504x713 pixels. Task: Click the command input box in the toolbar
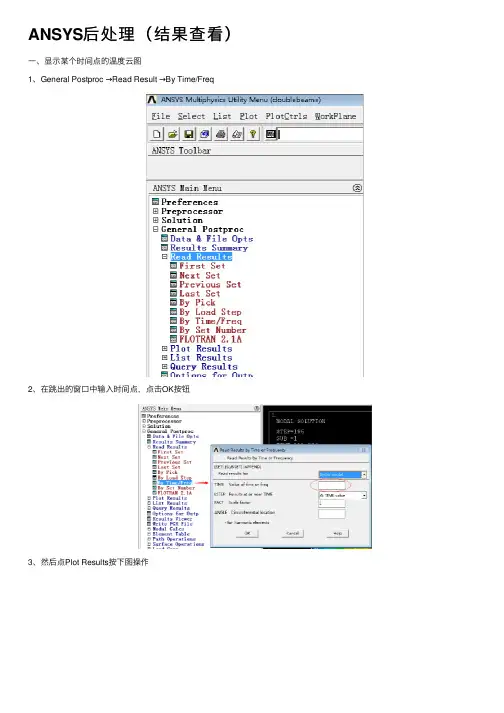321,134
